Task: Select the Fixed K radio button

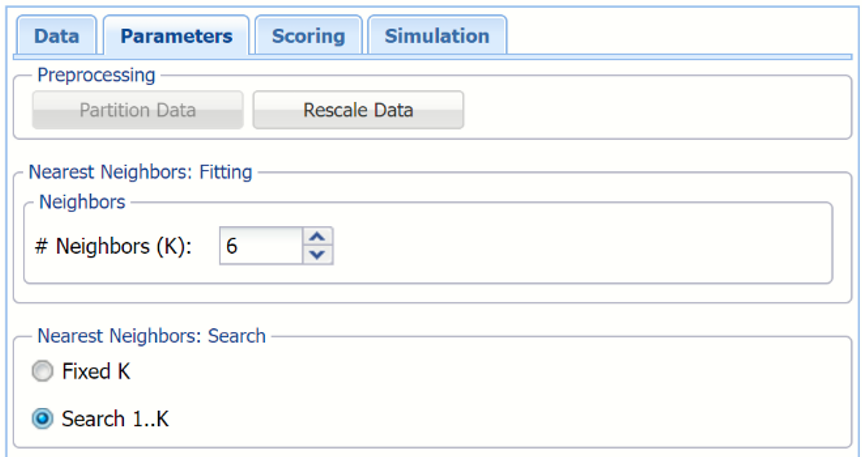Action: (42, 372)
